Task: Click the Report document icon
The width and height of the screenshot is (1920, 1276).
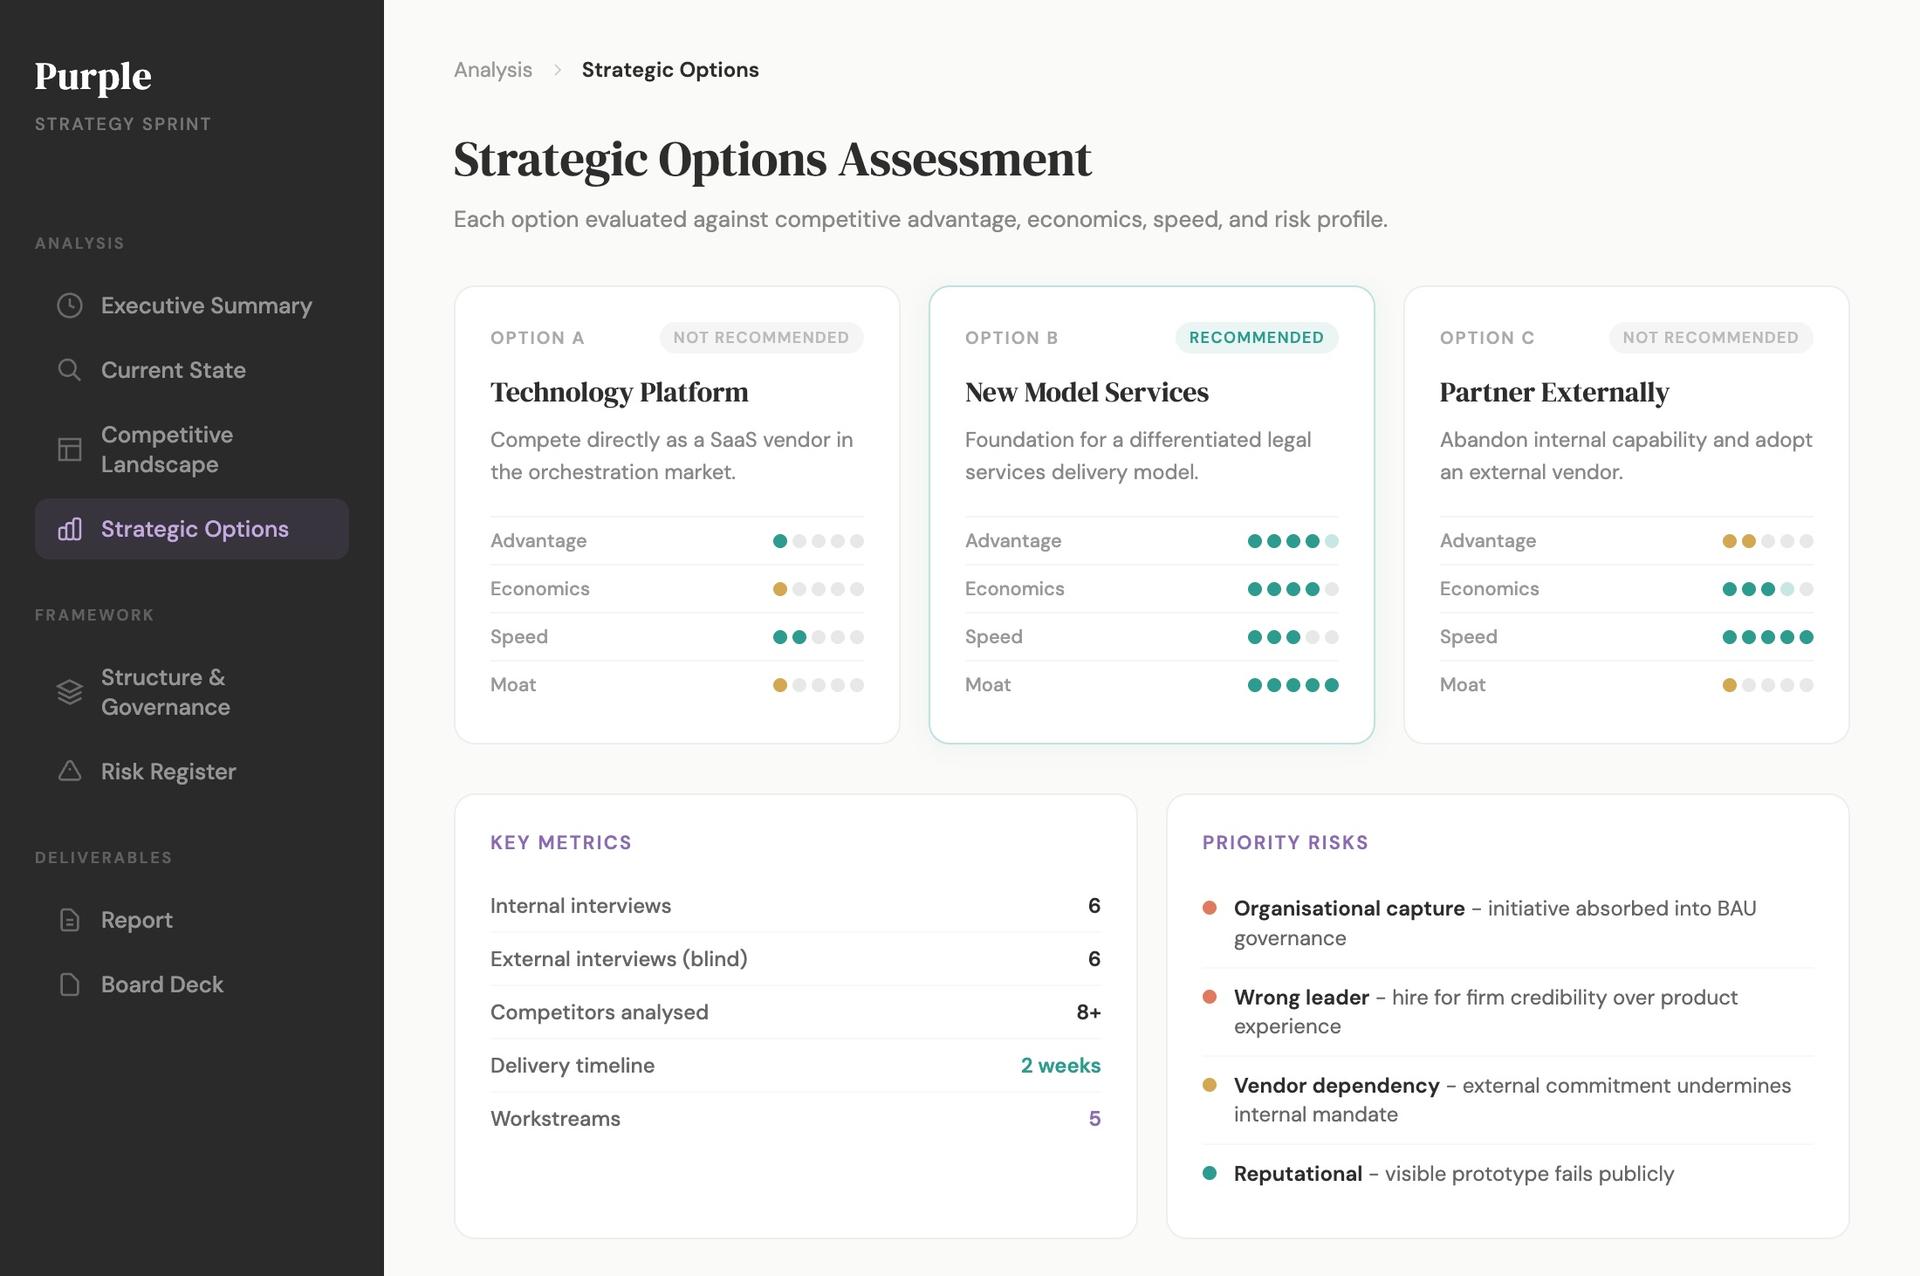Action: (x=69, y=920)
